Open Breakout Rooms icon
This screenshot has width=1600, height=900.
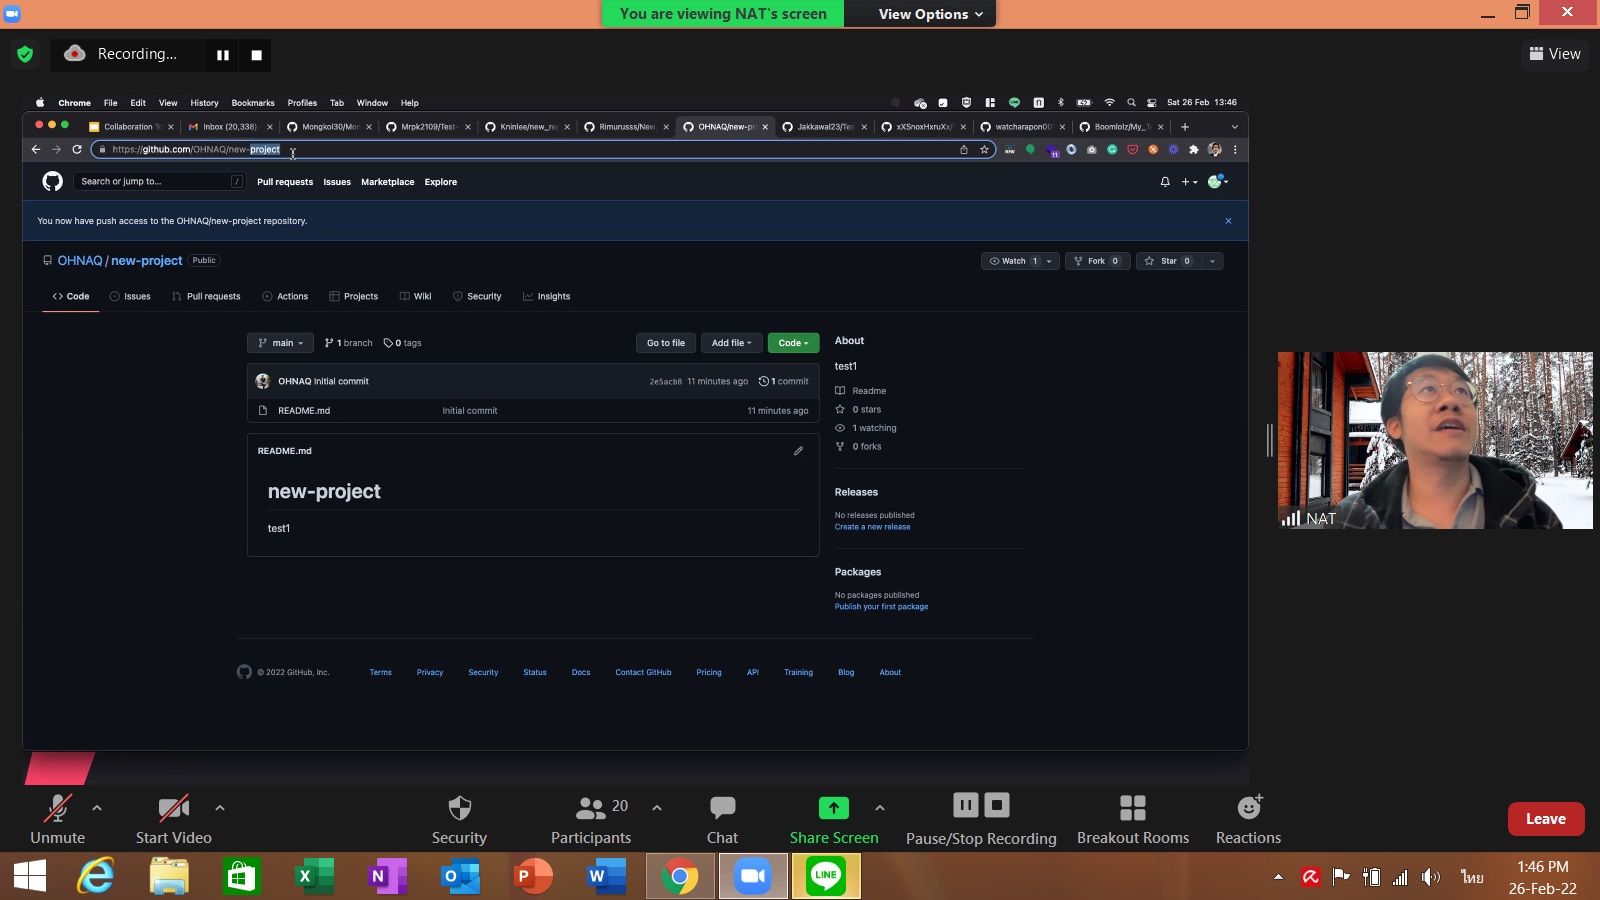1133,808
